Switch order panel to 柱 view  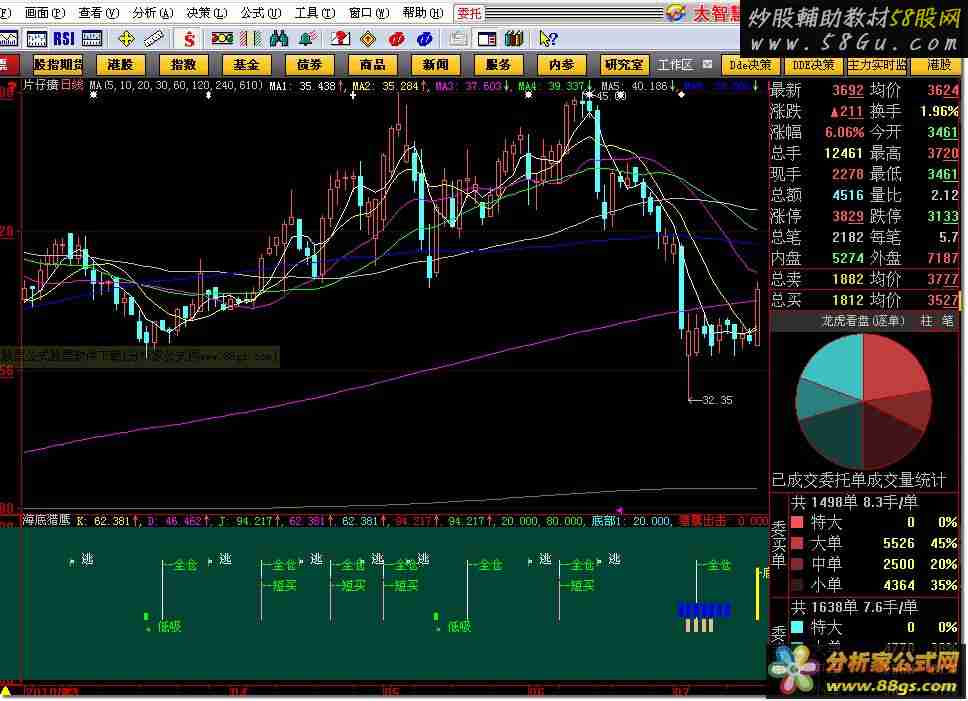coord(925,321)
